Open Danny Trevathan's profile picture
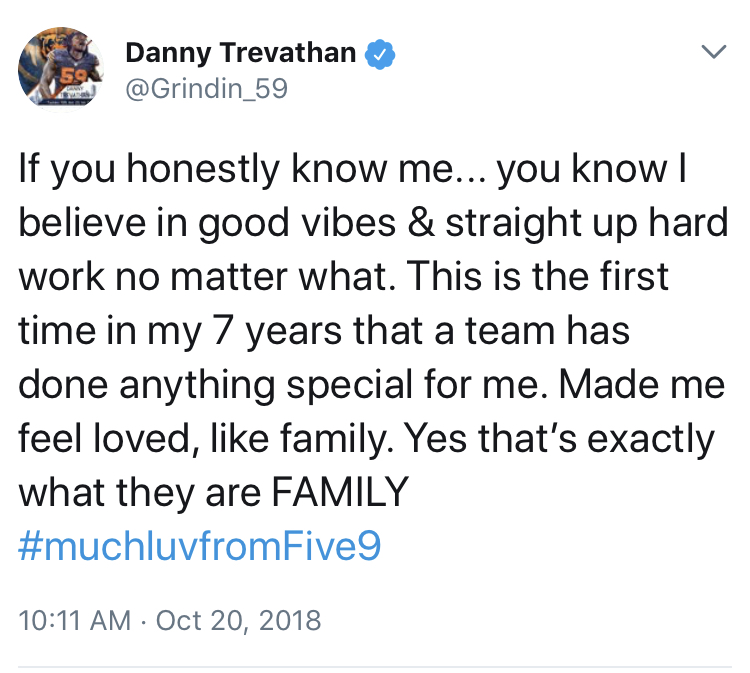The image size is (750, 673). pyautogui.click(x=61, y=69)
